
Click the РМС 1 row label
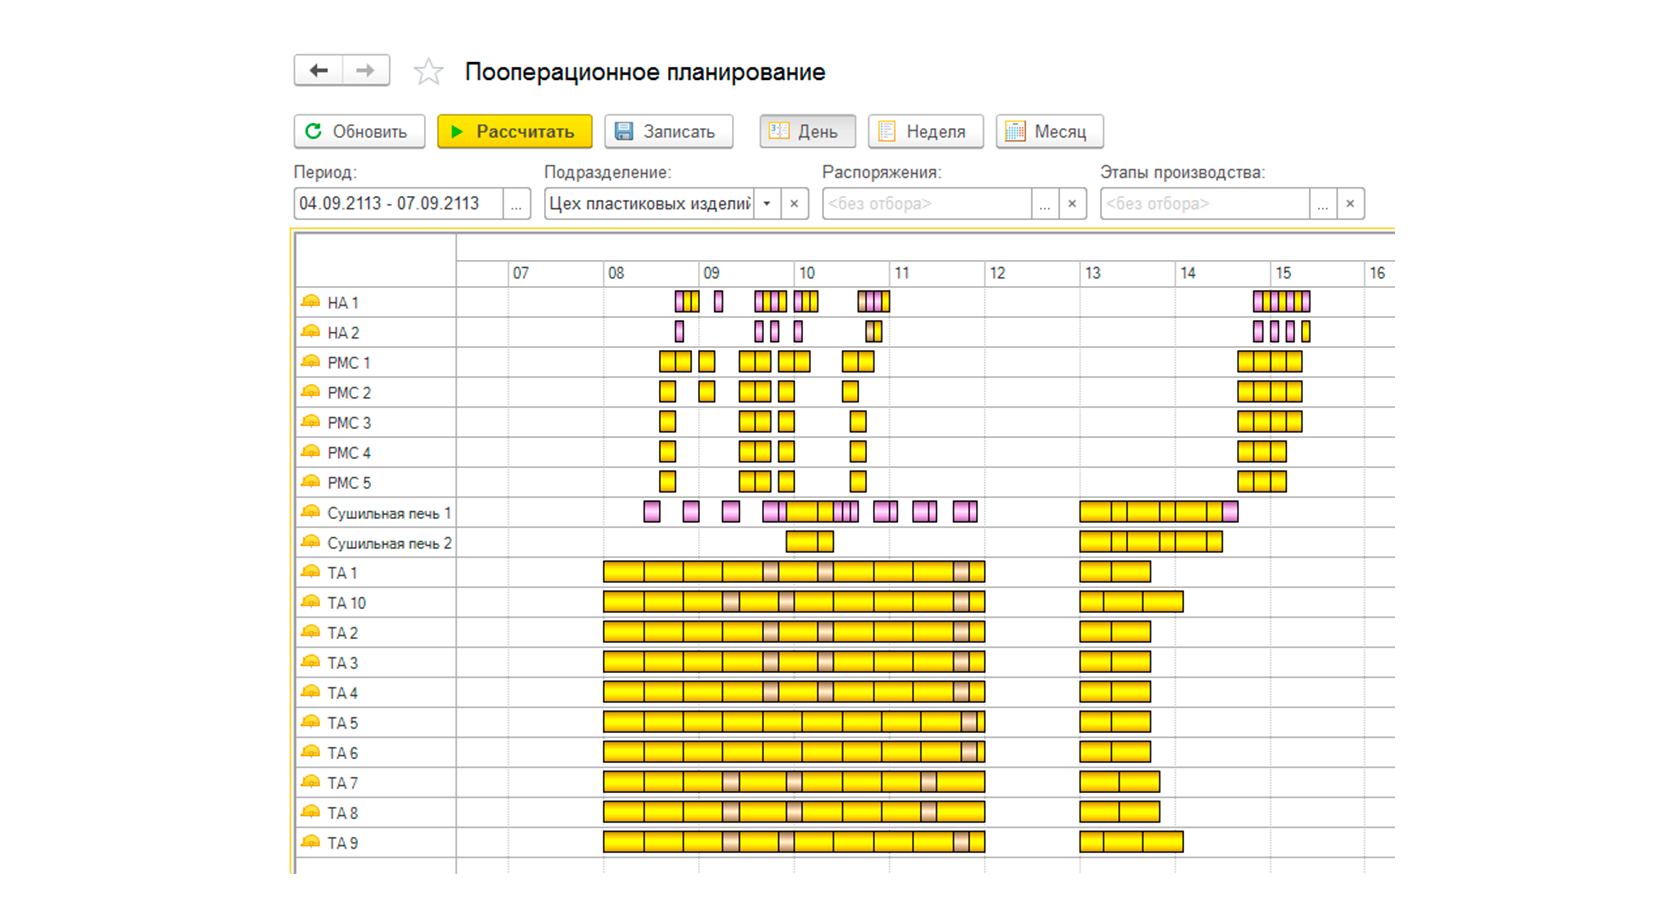349,363
